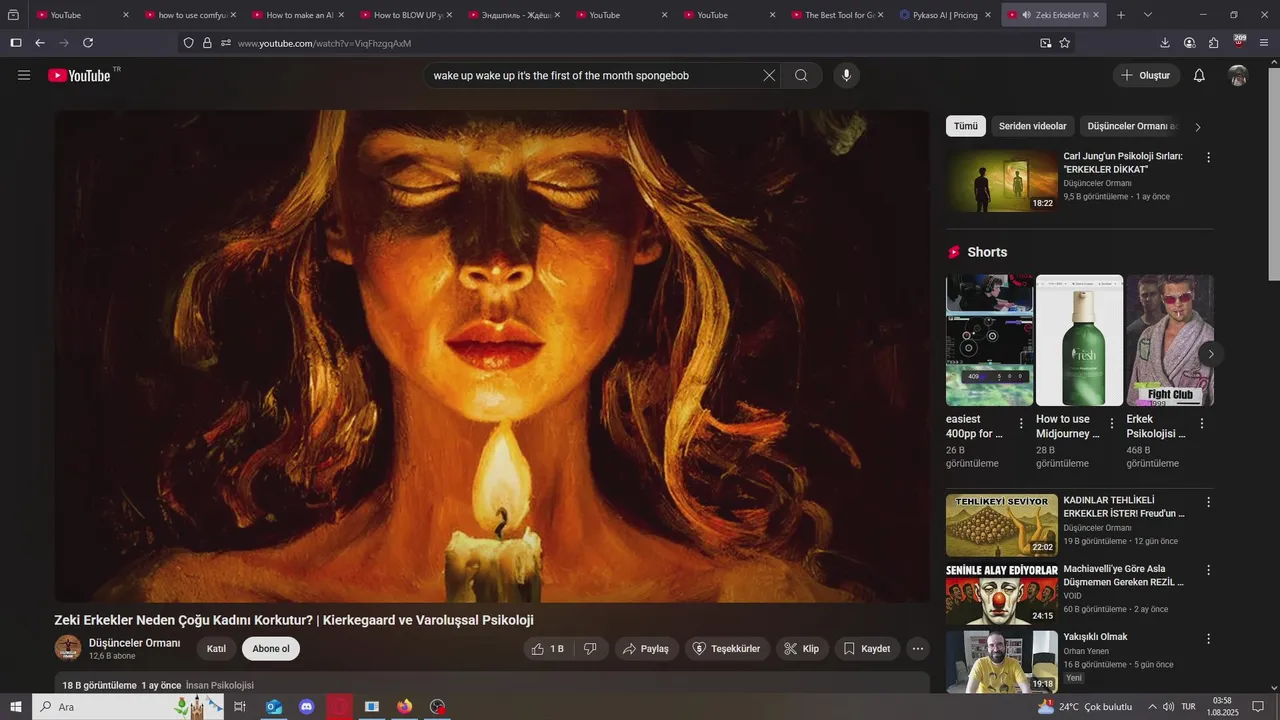Show next Shorts with right arrow
Screen dimensions: 1280x720
click(1210, 354)
